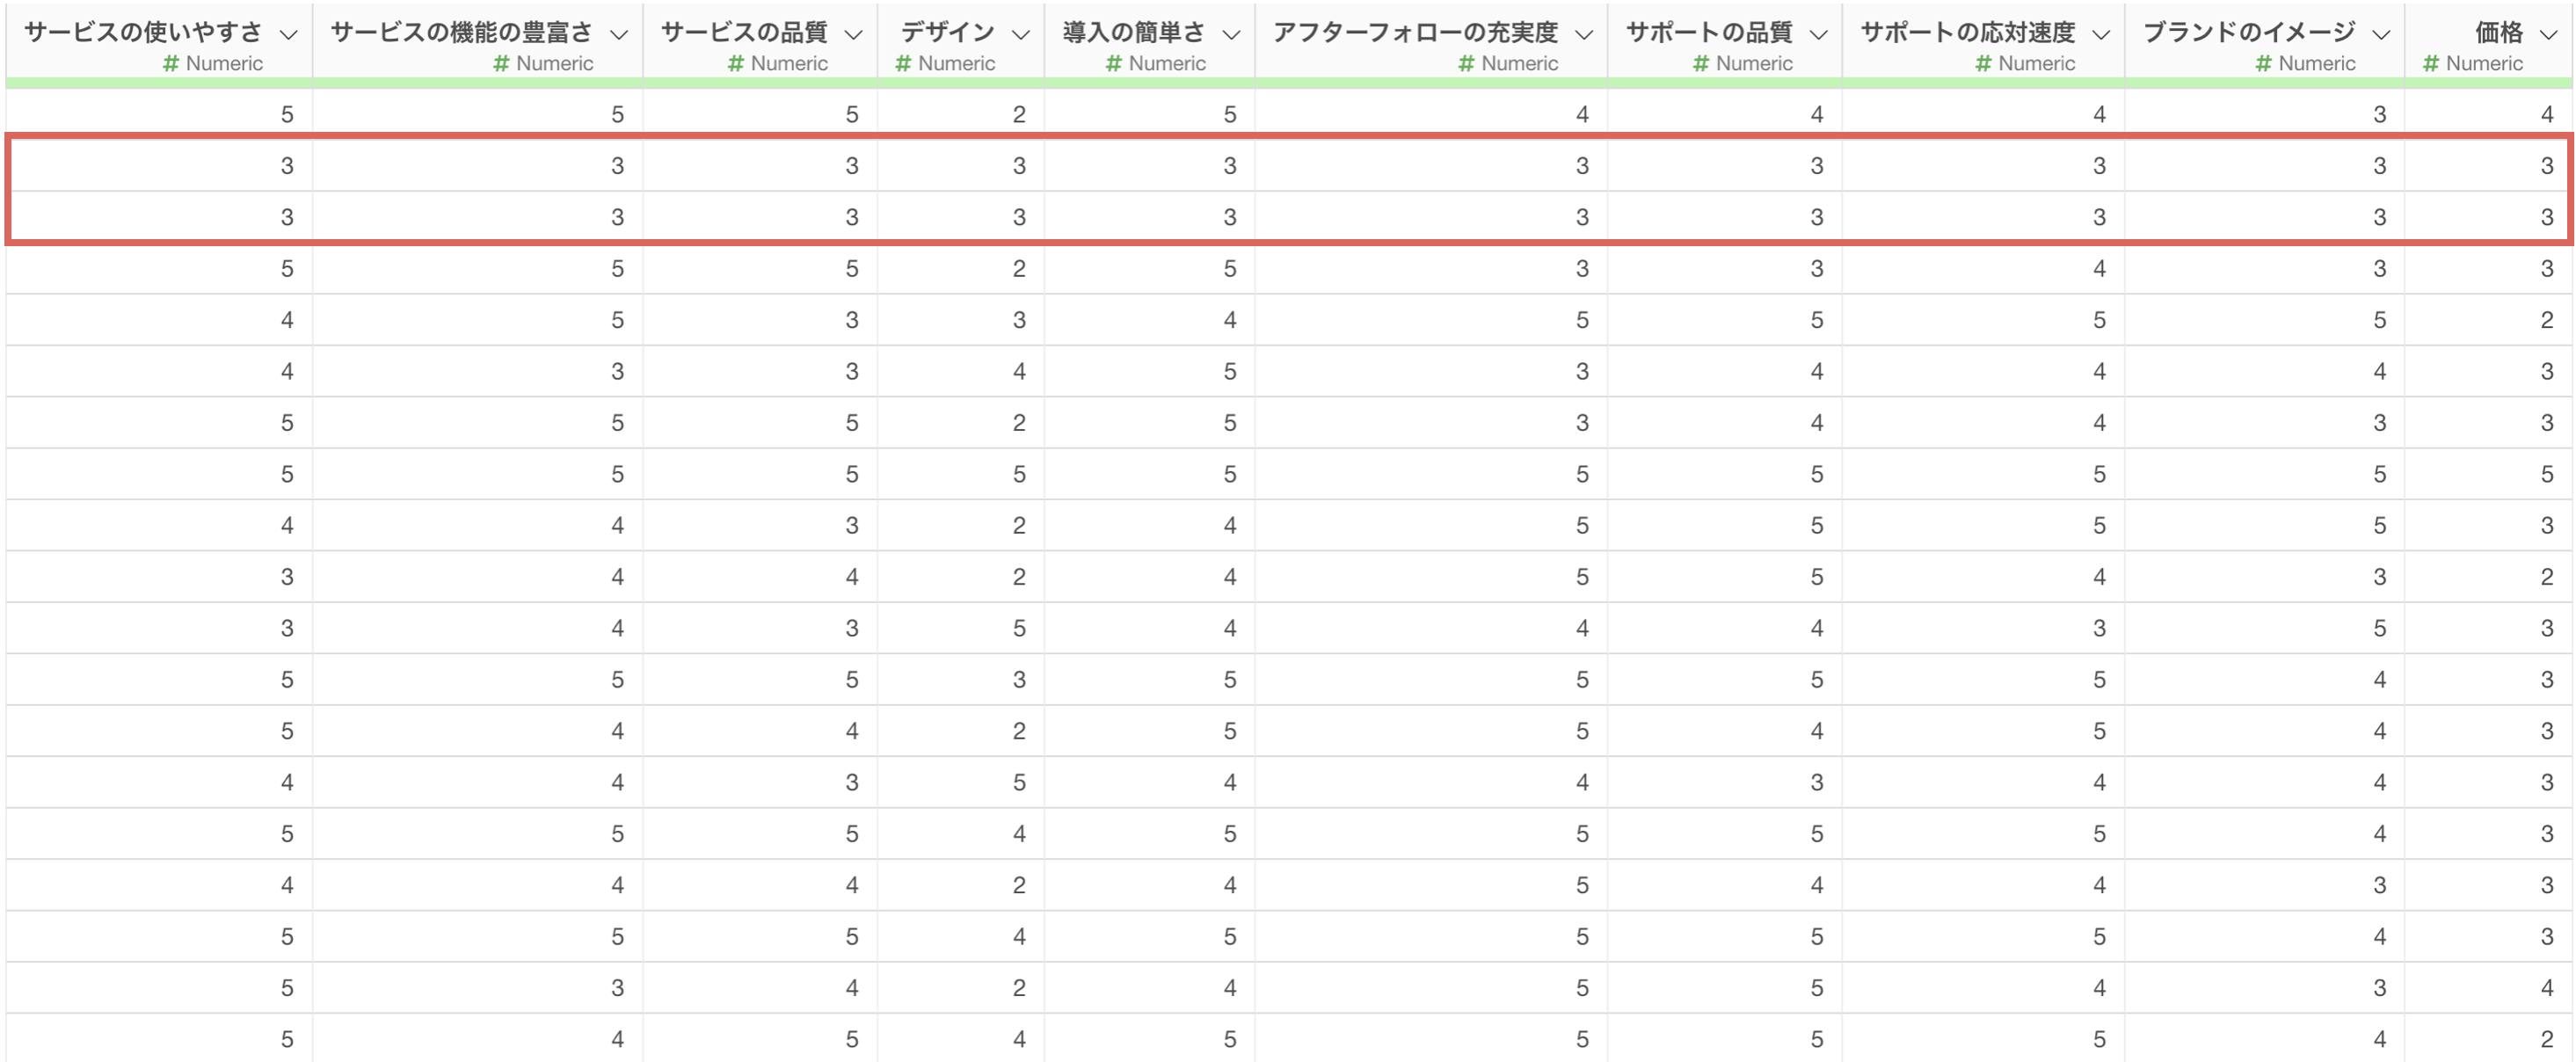Click Numeric hash icon under サポートの品質

click(x=1701, y=64)
